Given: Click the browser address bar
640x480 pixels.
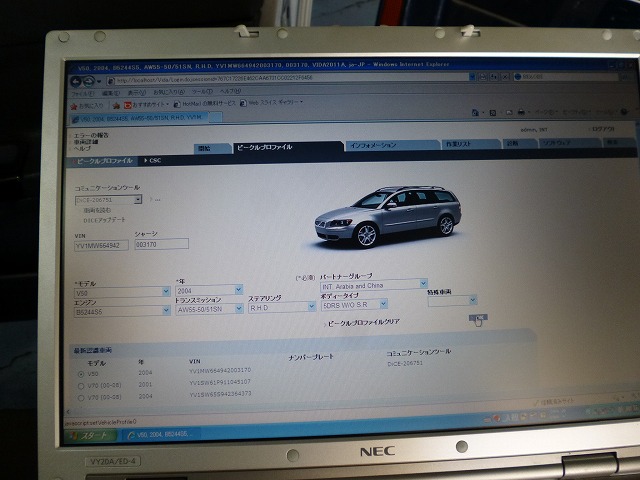Looking at the screenshot, I should point(288,78).
